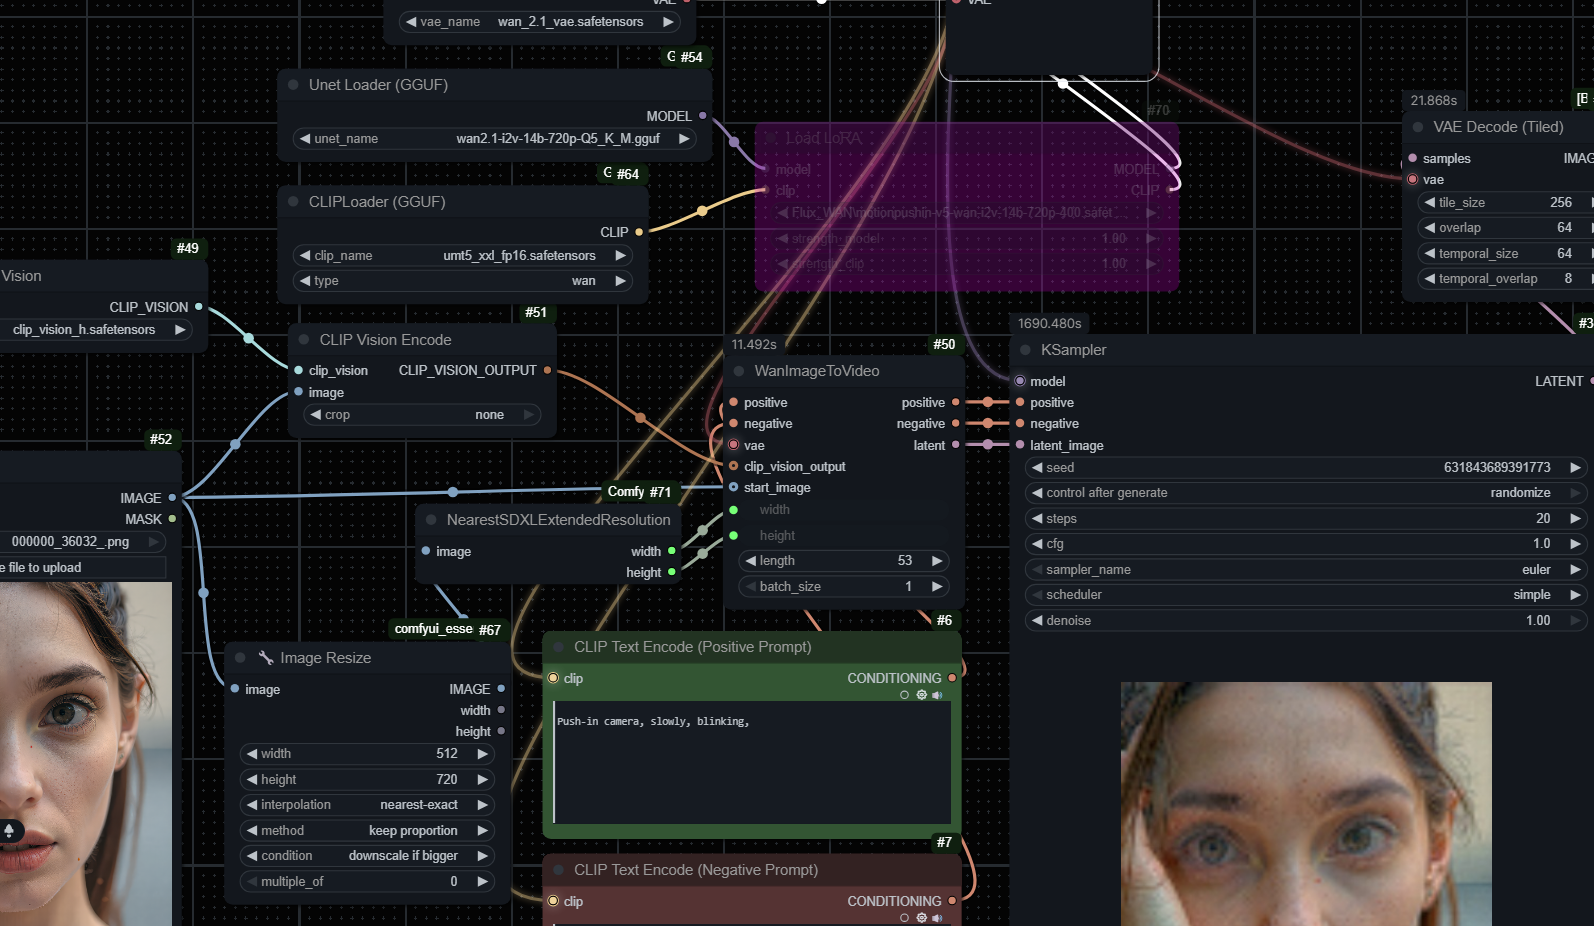Click CLIP output socket on CLIPLoader (GGUF)

tap(639, 232)
